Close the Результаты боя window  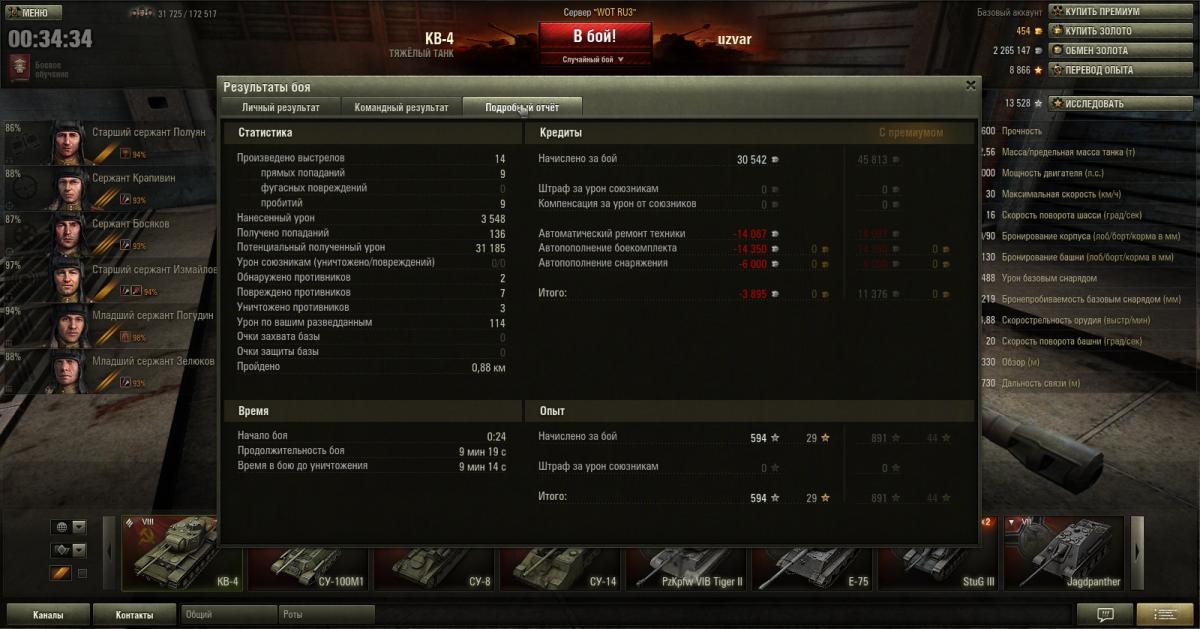(x=970, y=86)
